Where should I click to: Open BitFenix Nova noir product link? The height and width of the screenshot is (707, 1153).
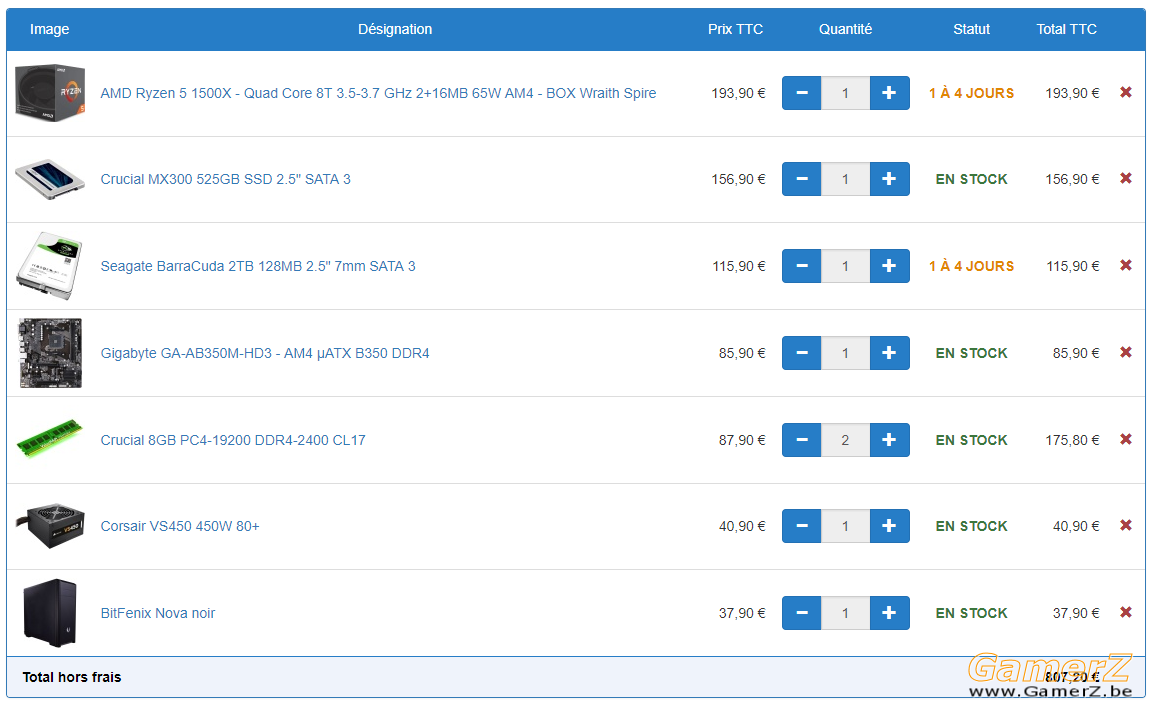point(157,613)
